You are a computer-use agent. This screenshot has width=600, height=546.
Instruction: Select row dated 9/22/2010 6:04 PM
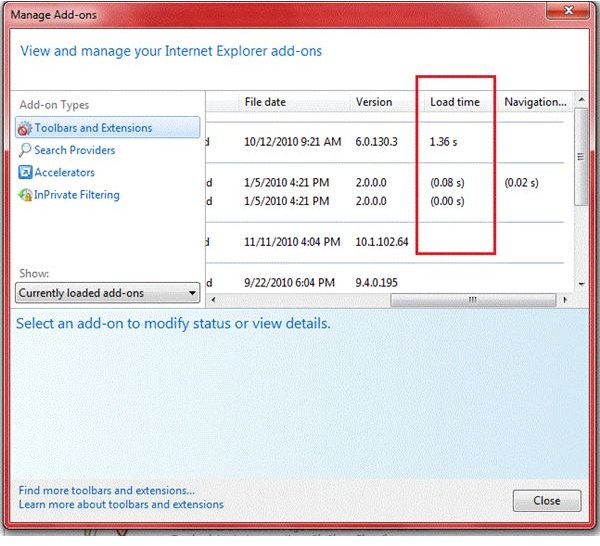[x=385, y=283]
